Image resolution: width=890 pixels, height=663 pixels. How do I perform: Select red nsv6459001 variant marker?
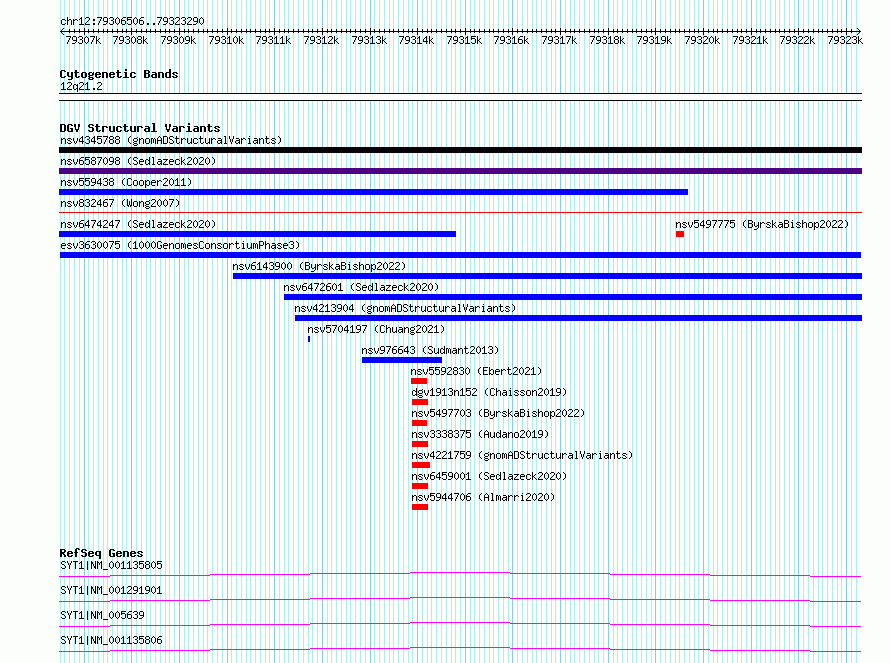(x=420, y=486)
